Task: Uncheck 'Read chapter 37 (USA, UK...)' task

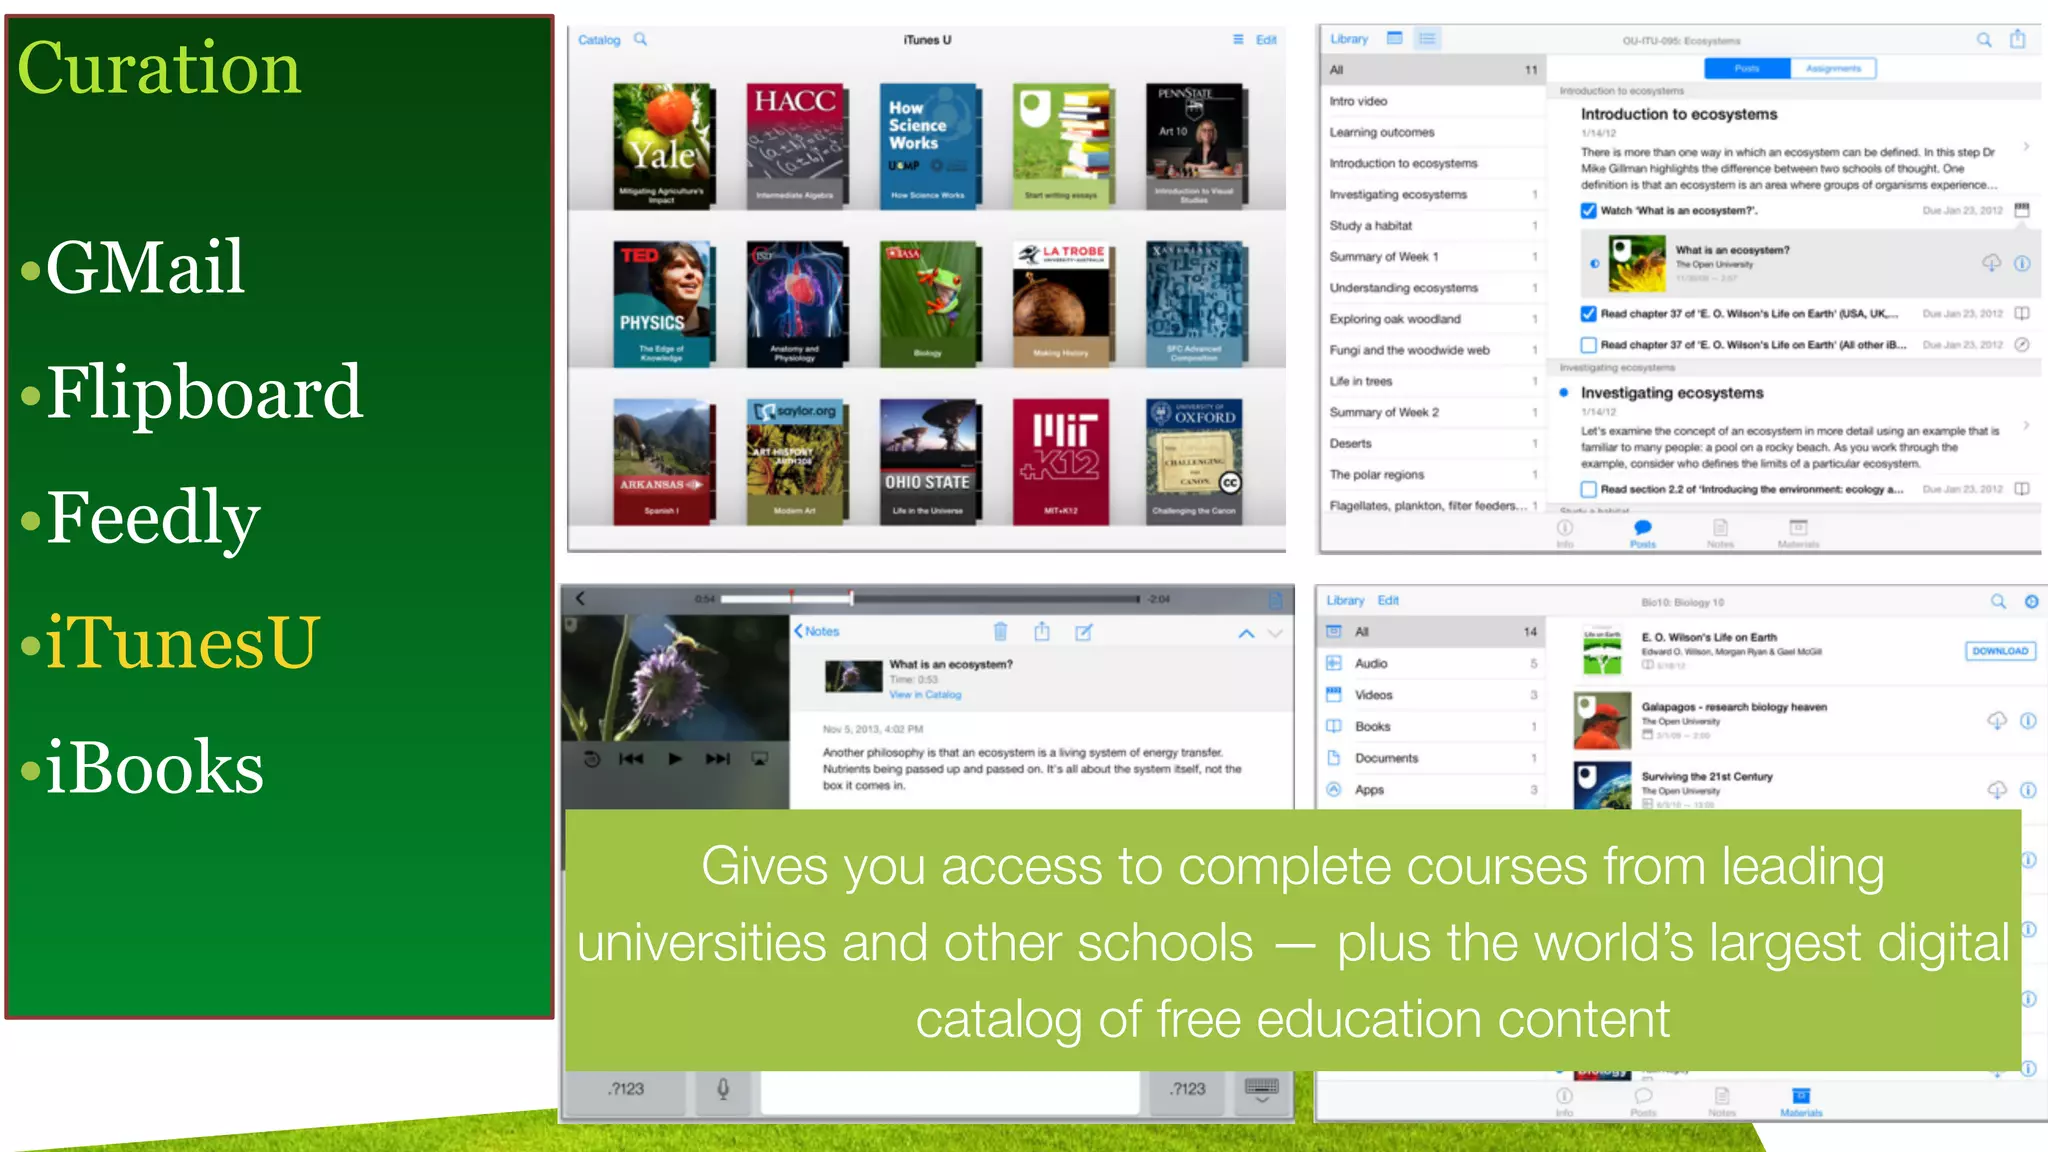Action: pos(1588,313)
